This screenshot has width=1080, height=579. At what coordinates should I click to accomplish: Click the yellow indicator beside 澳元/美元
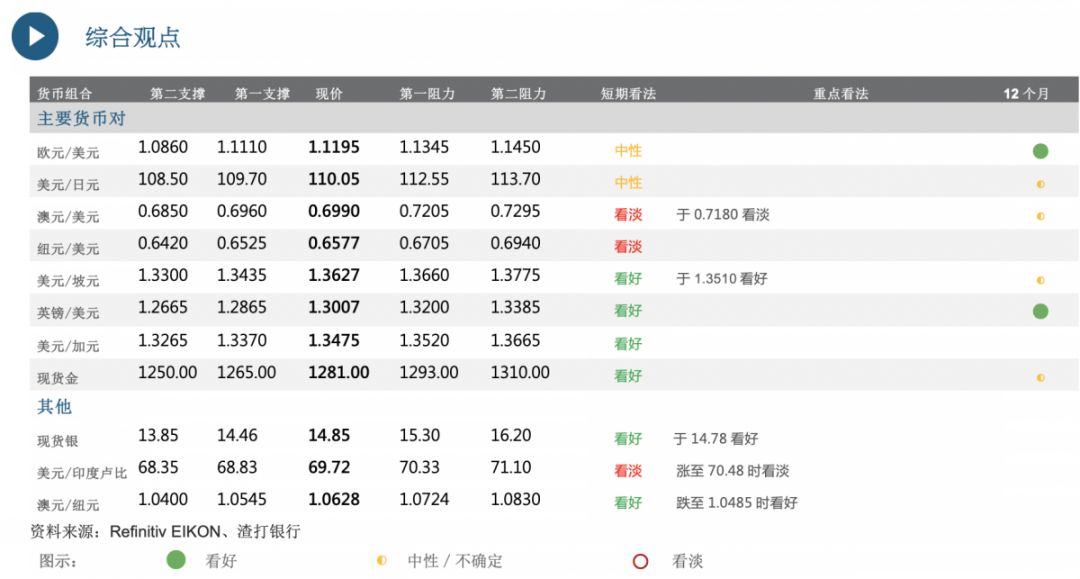[x=1040, y=214]
